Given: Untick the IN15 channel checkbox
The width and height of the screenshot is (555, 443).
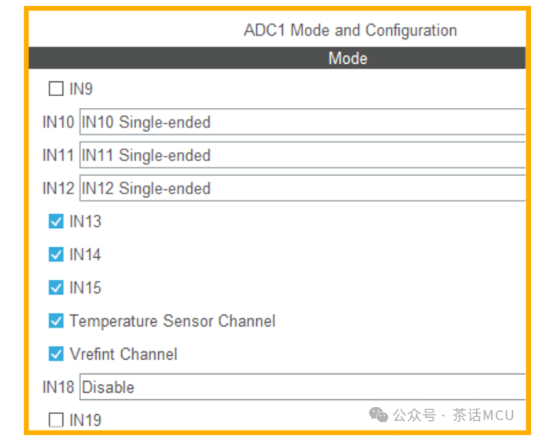Looking at the screenshot, I should [x=56, y=288].
